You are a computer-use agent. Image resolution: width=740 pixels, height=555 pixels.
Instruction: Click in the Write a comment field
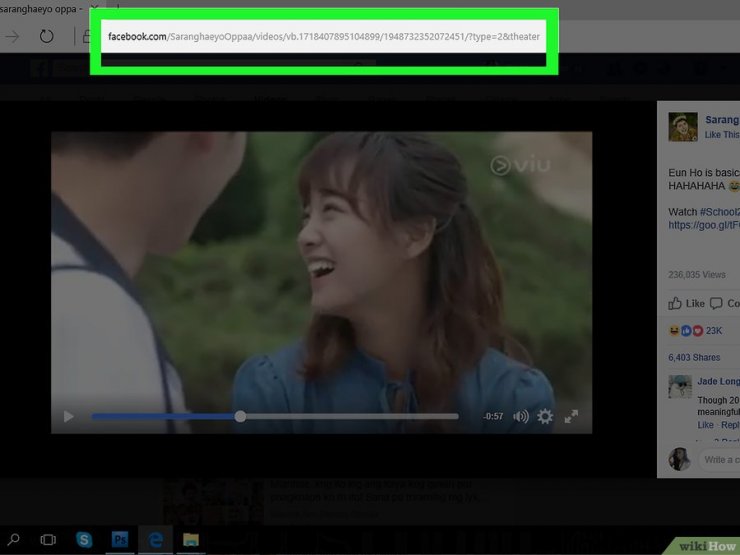pos(721,460)
